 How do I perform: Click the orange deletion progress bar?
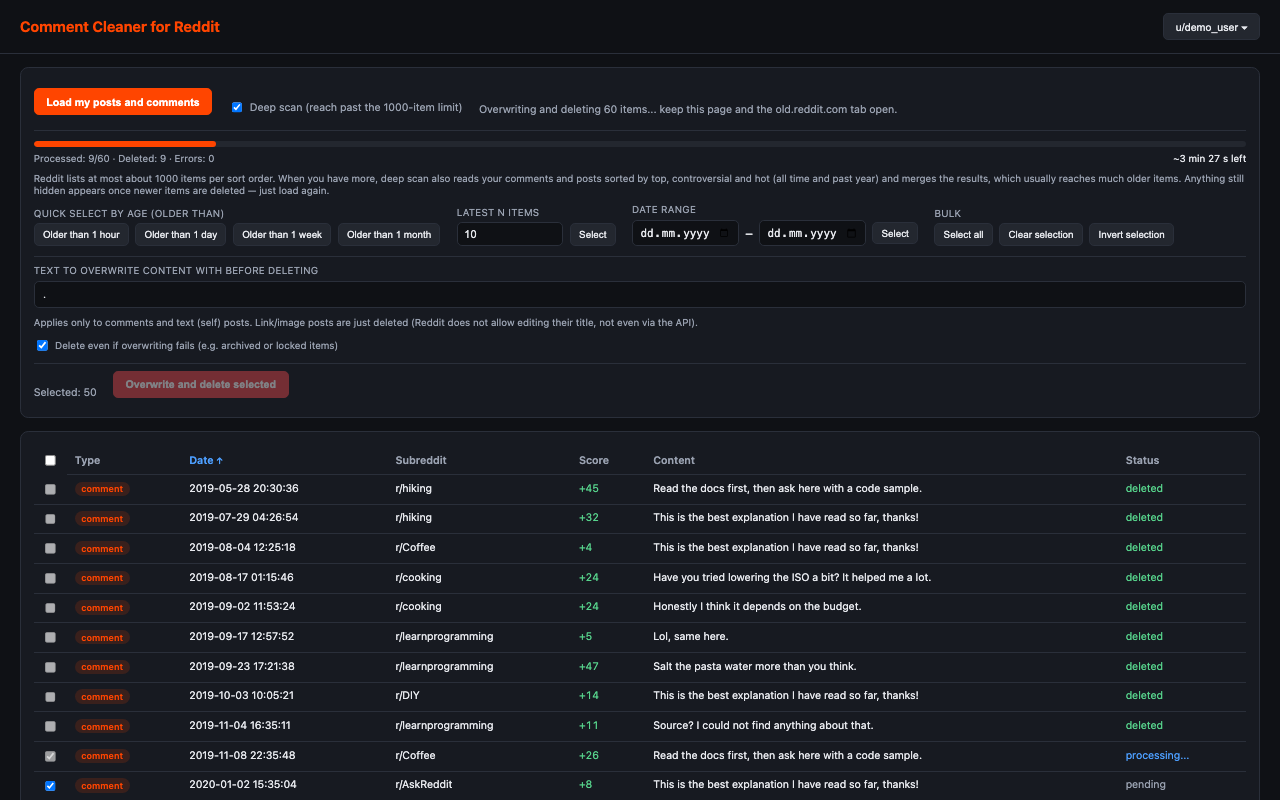pyautogui.click(x=125, y=144)
